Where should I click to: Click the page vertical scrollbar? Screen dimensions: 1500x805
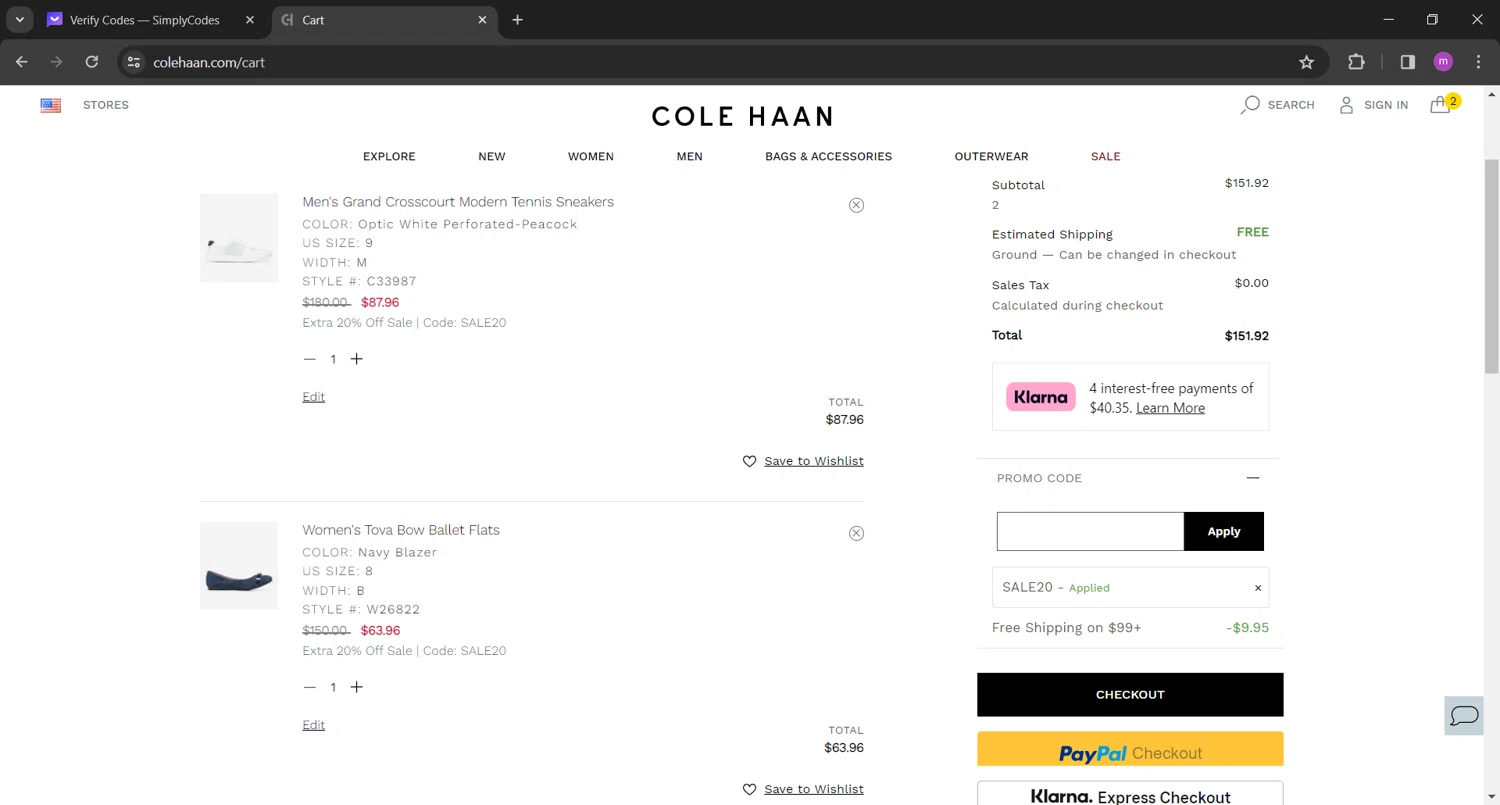[x=1491, y=265]
